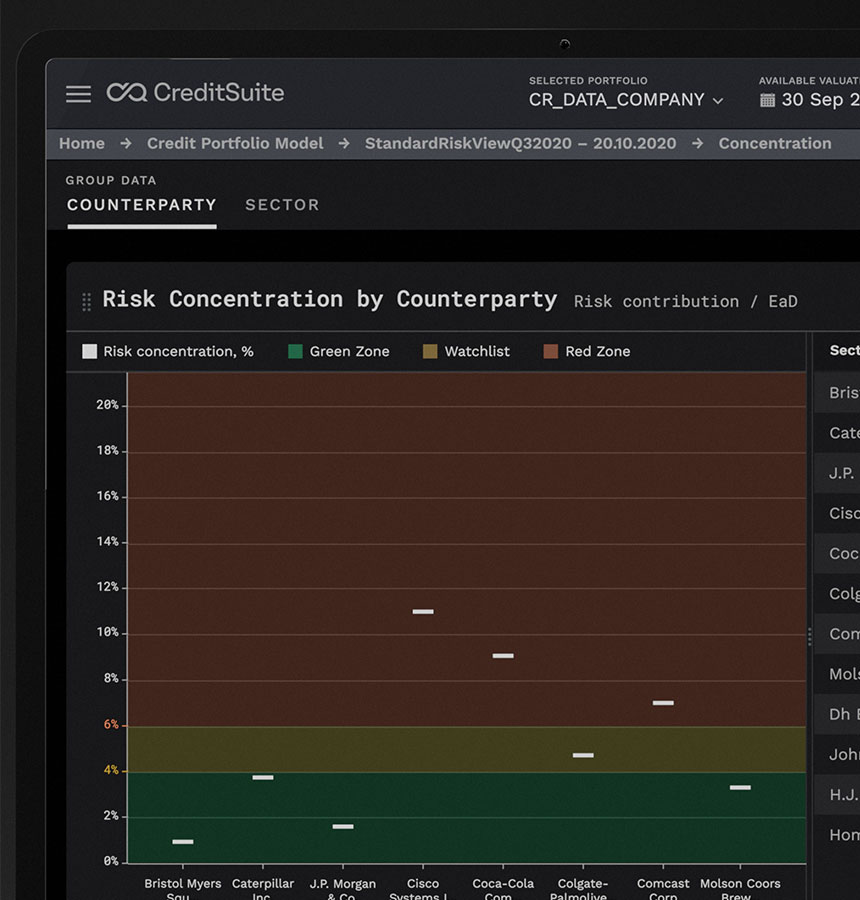The height and width of the screenshot is (900, 860).
Task: Click the Coca-Cola risk data marker
Action: tap(503, 656)
